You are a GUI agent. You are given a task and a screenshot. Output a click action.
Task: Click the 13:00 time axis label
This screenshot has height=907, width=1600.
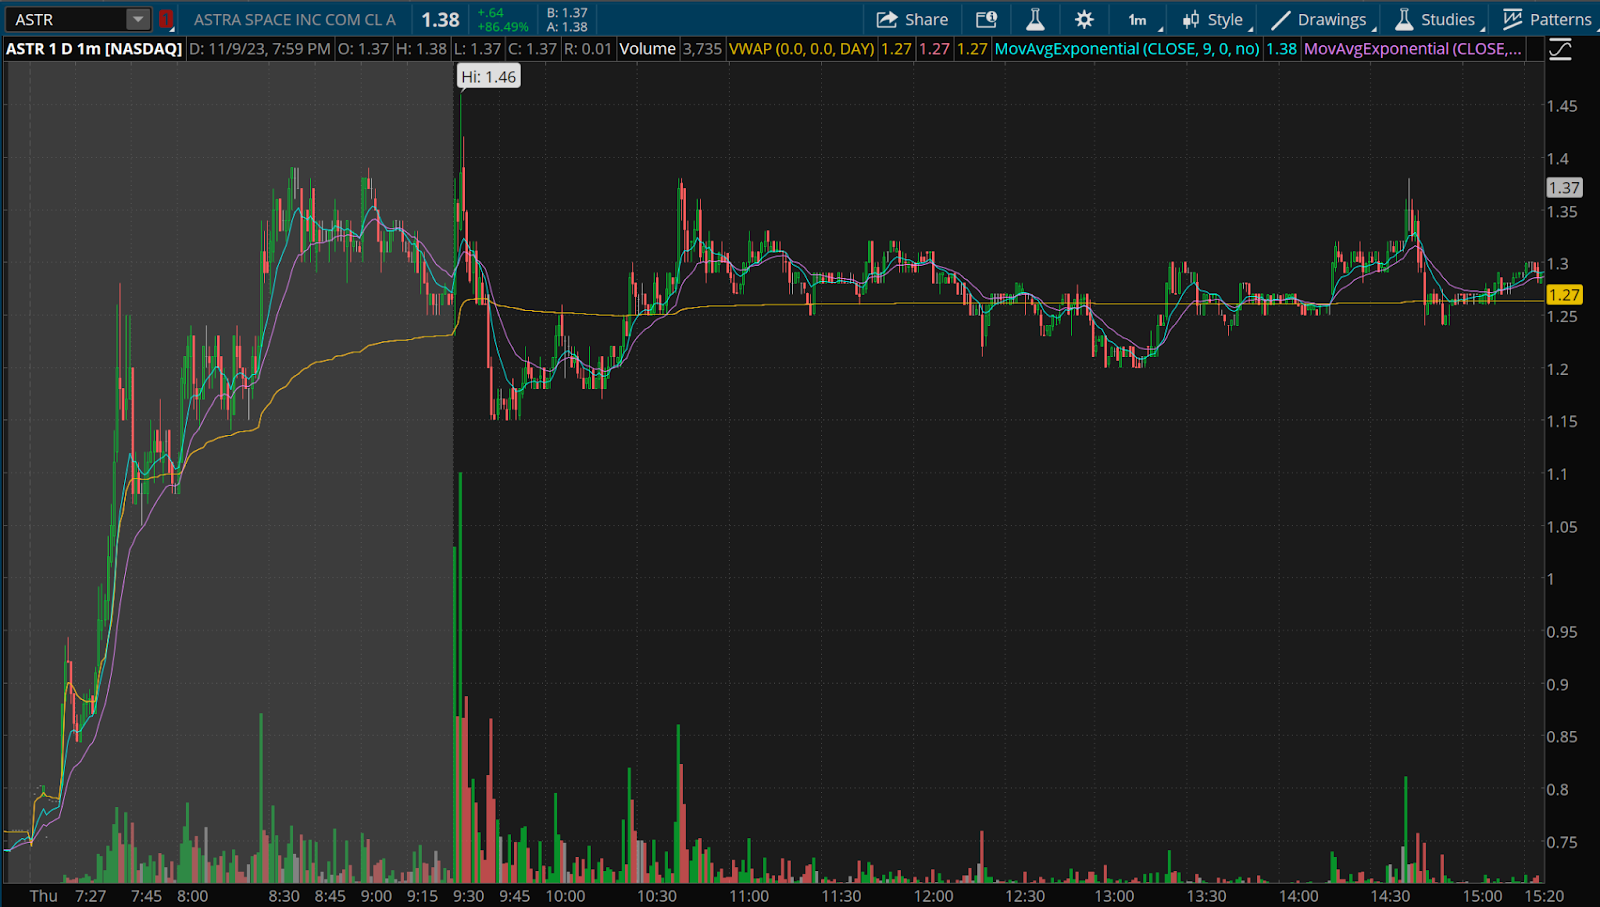(x=1114, y=896)
